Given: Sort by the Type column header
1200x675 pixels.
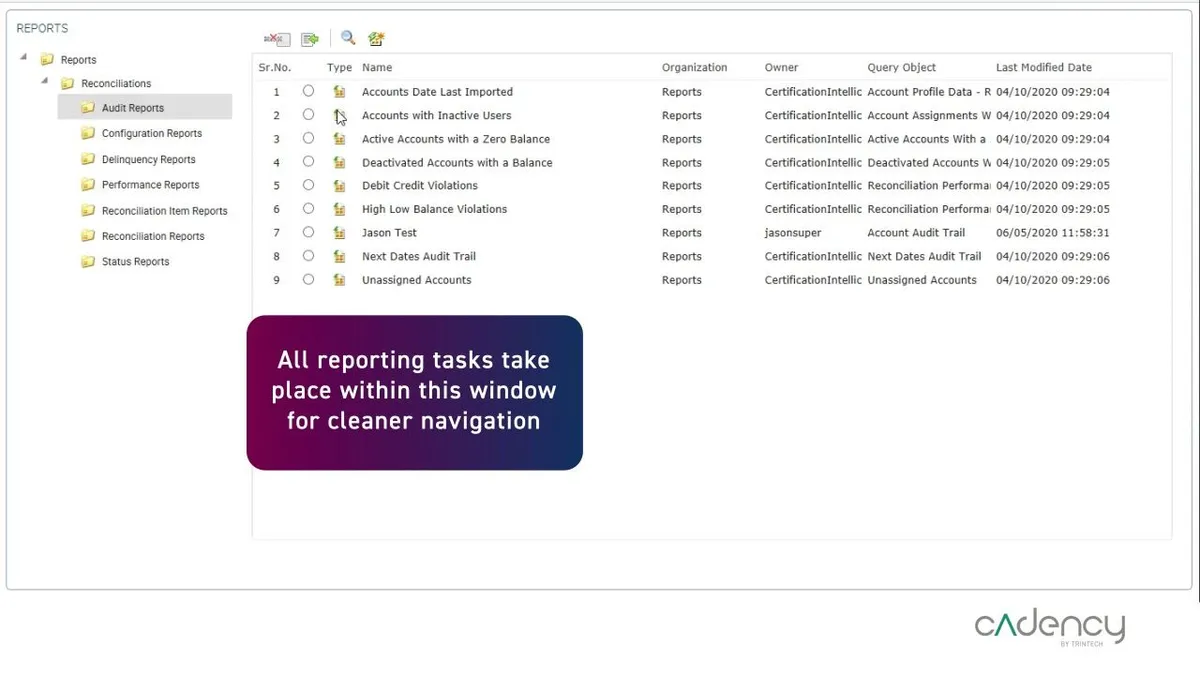Looking at the screenshot, I should pyautogui.click(x=340, y=68).
